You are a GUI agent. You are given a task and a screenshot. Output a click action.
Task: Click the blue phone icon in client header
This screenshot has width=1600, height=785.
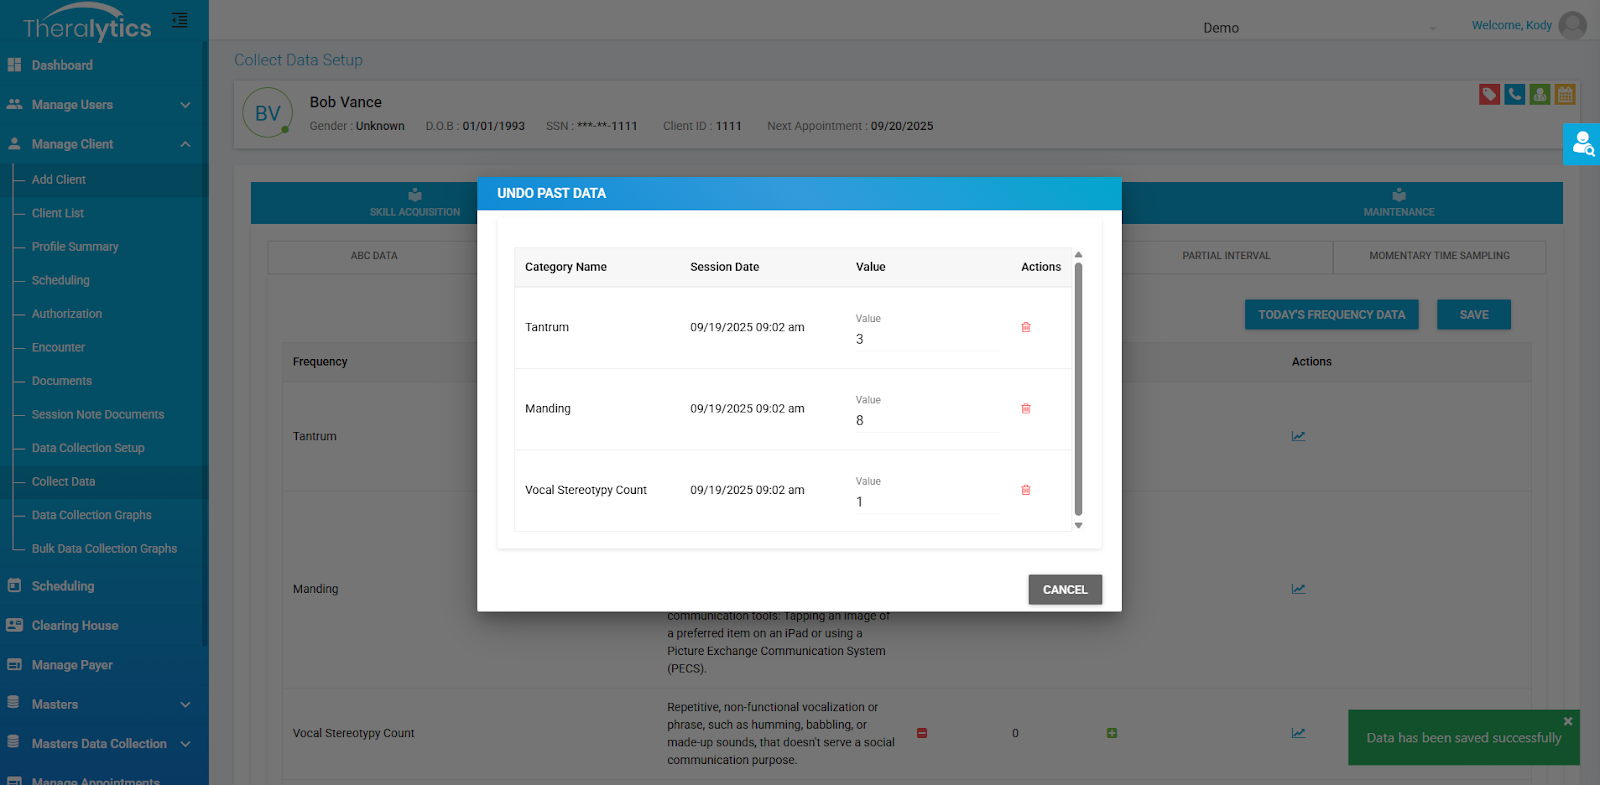coord(1515,94)
